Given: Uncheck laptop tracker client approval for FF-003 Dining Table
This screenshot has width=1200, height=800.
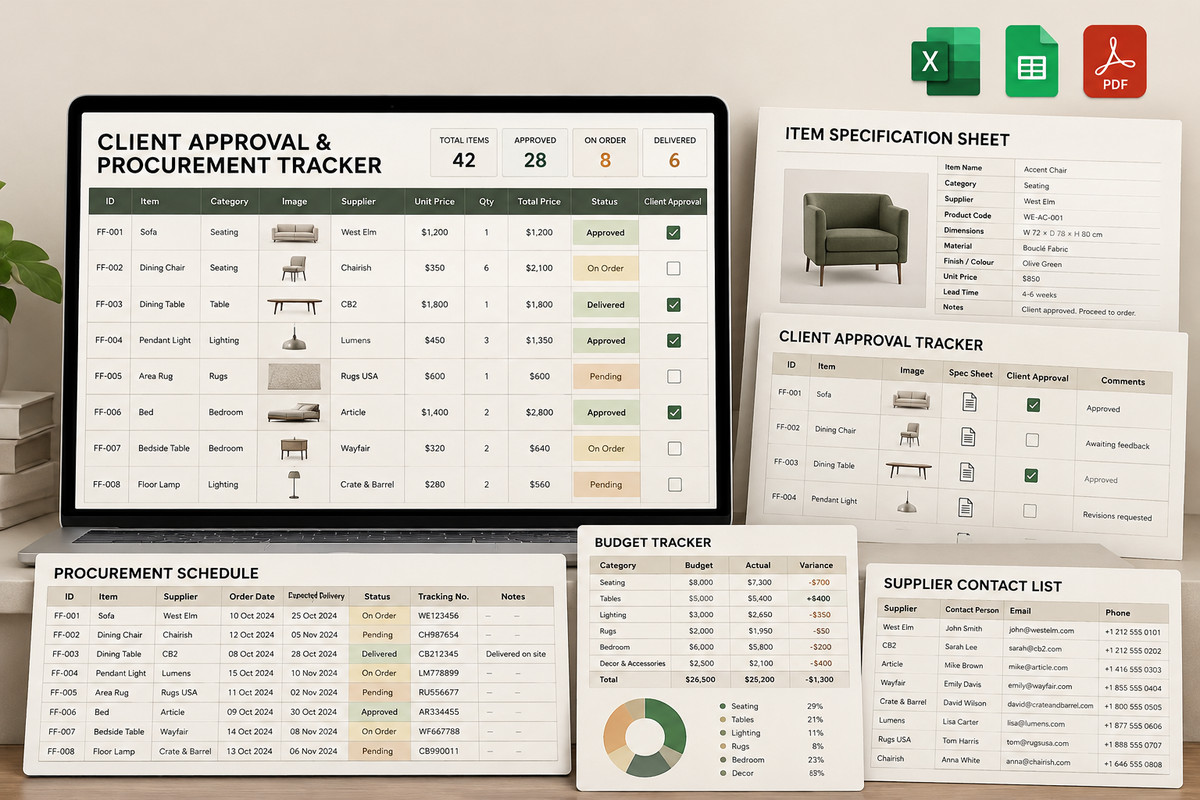Looking at the screenshot, I should (674, 304).
